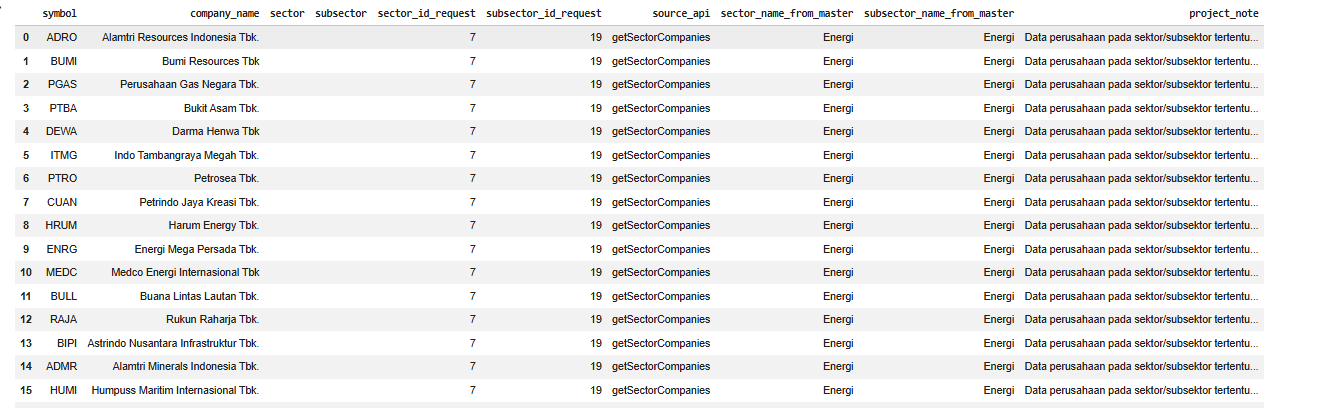
Task: Click Bukit Asam Tbk. company name
Action: 222,108
